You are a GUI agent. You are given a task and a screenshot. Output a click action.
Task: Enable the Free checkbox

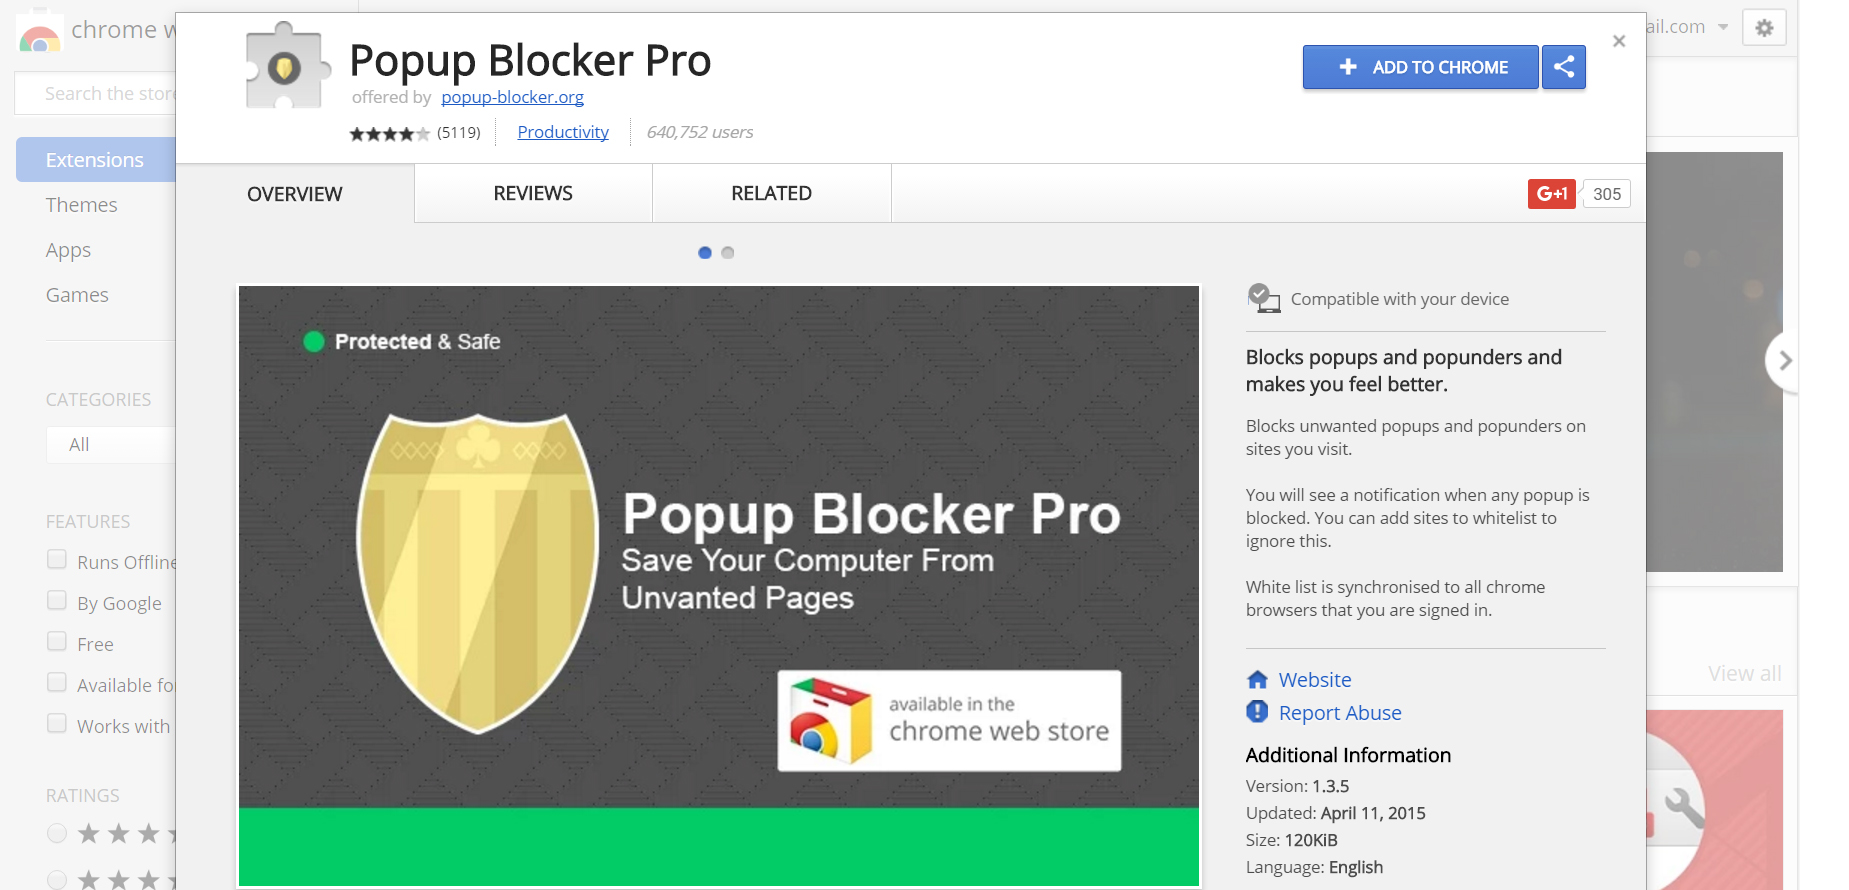click(57, 642)
